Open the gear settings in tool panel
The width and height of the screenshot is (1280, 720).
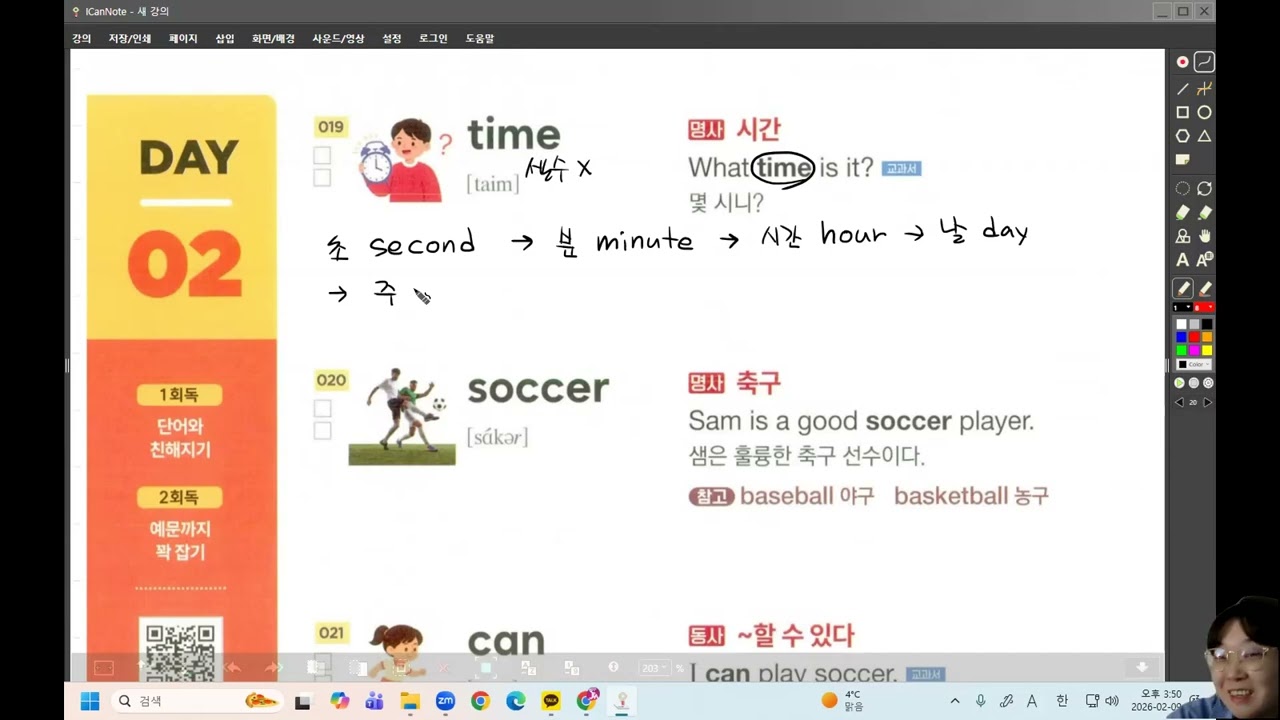[1208, 383]
